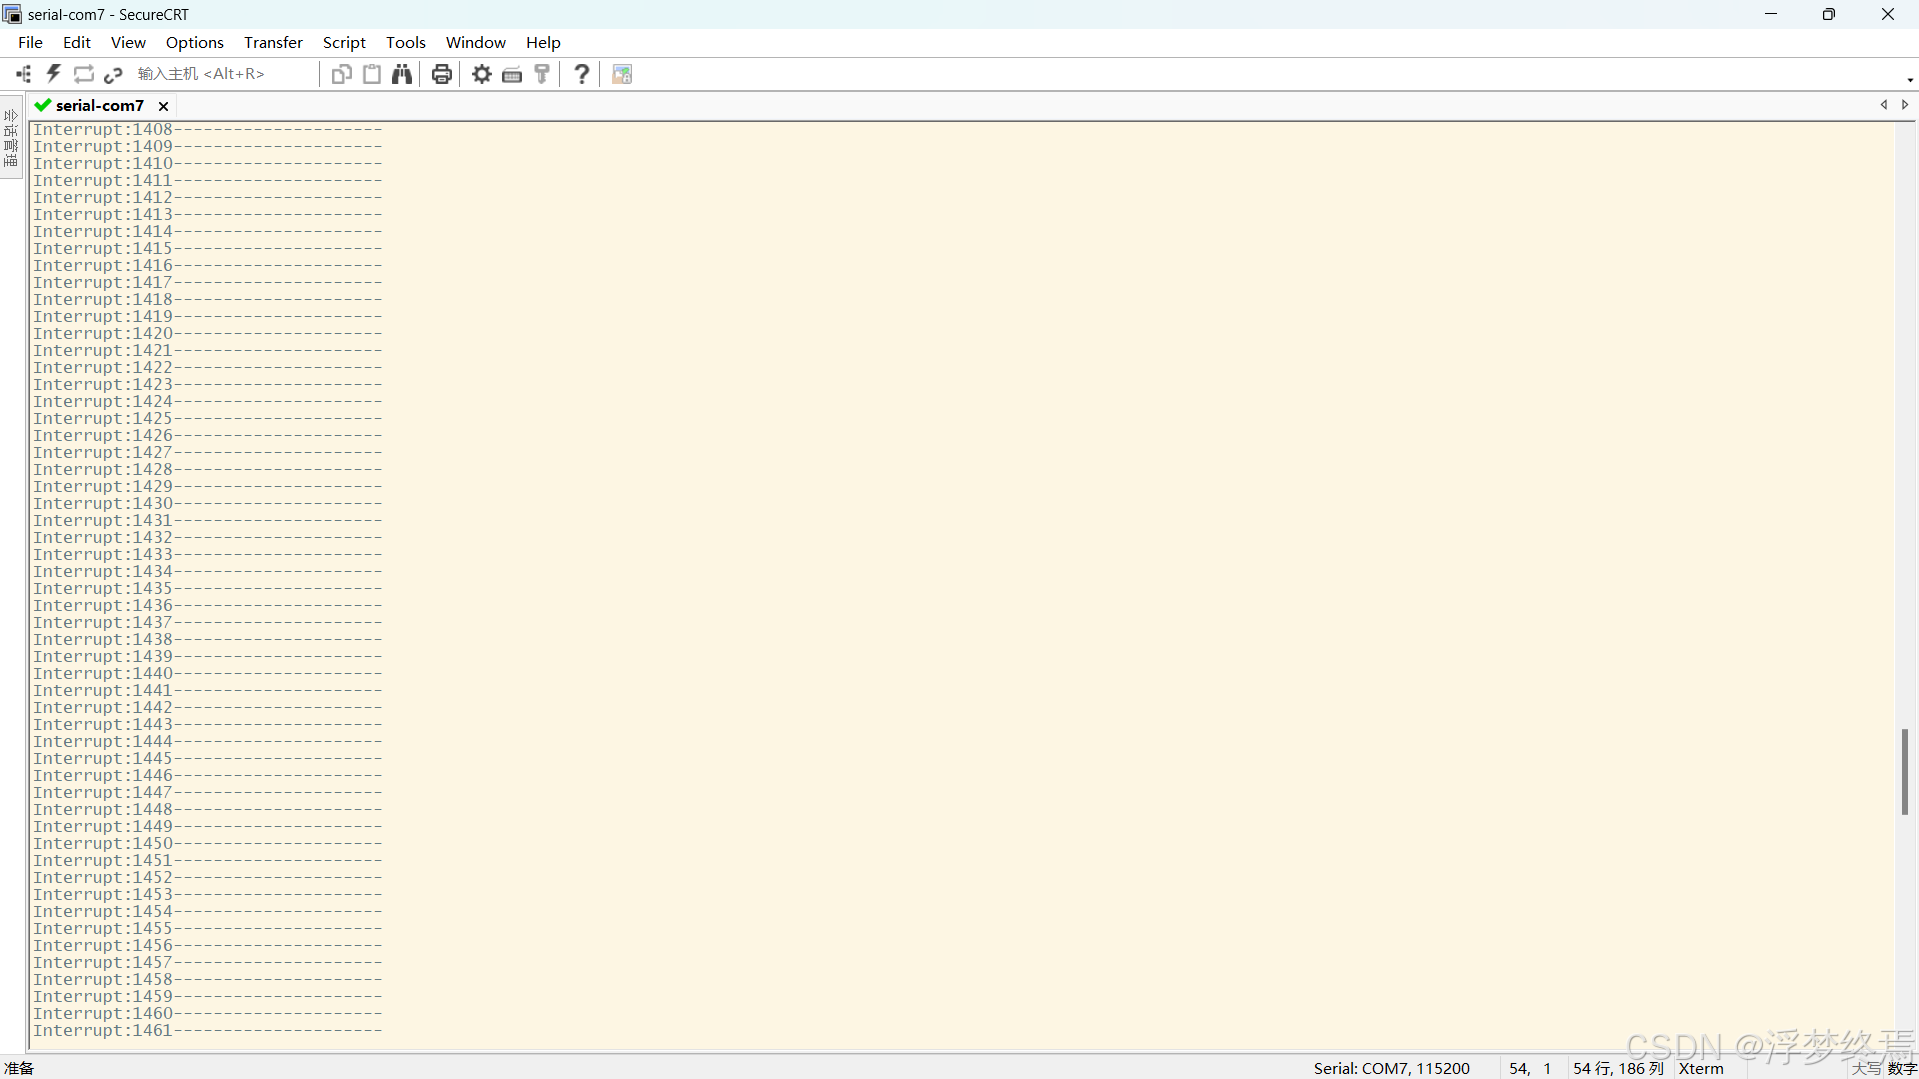Viewport: 1919px width, 1079px height.
Task: Click the Paste clipboard icon
Action: pos(372,74)
